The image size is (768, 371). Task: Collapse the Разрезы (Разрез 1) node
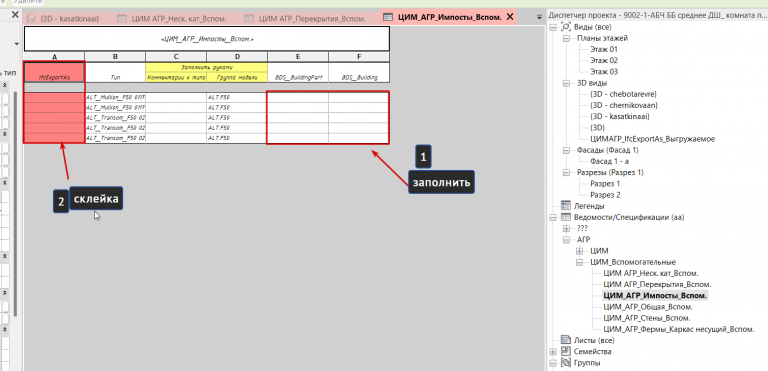click(566, 173)
